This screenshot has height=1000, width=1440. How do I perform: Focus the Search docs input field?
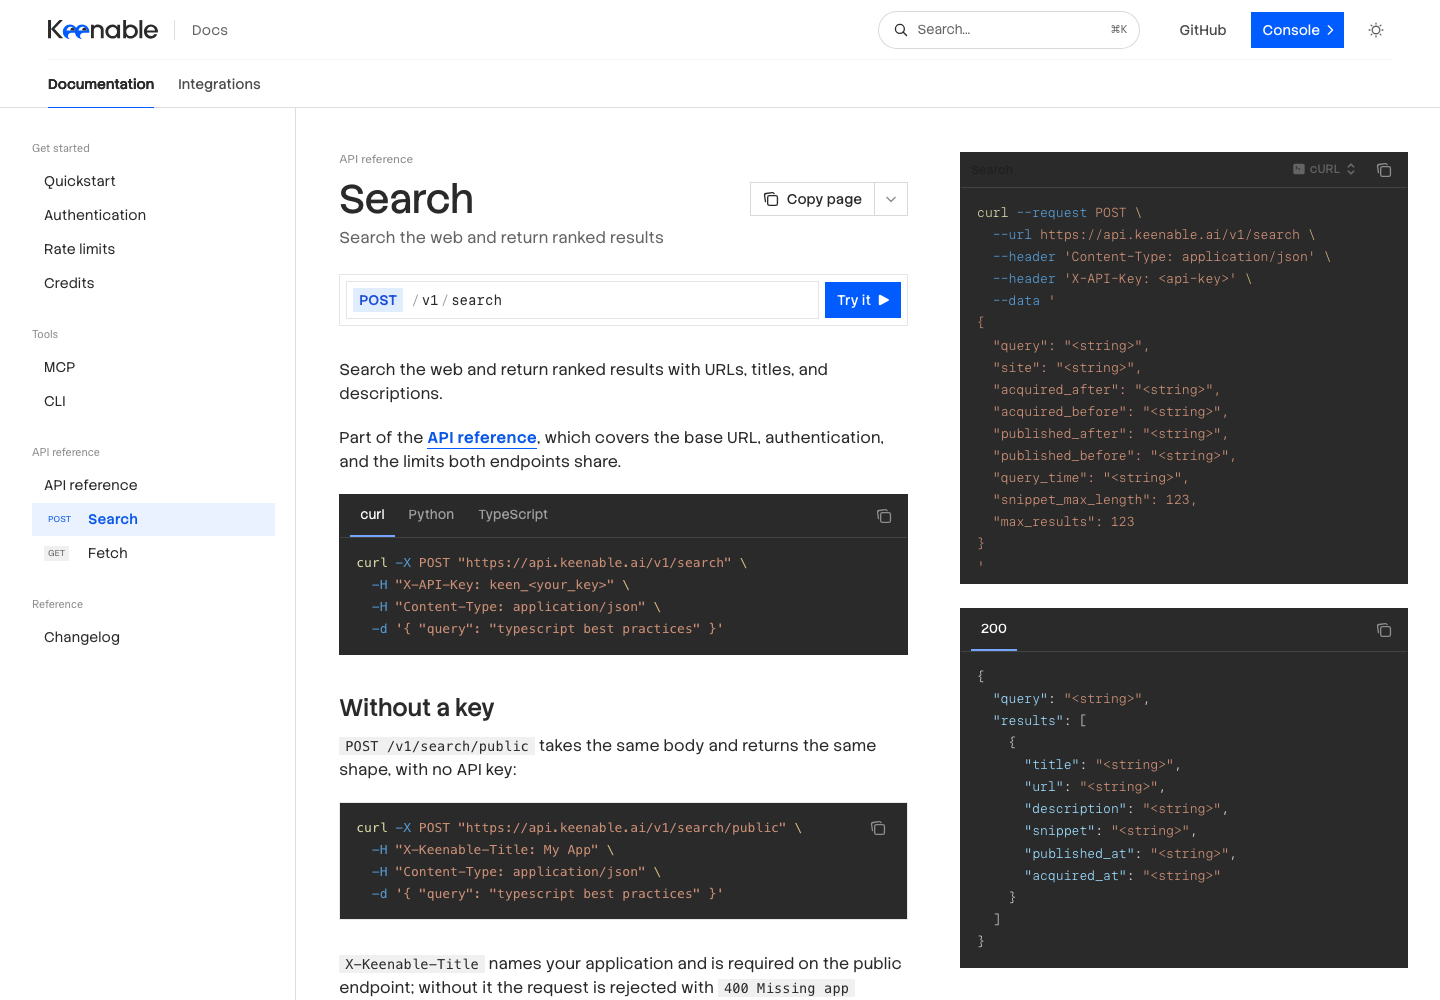pos(1009,30)
